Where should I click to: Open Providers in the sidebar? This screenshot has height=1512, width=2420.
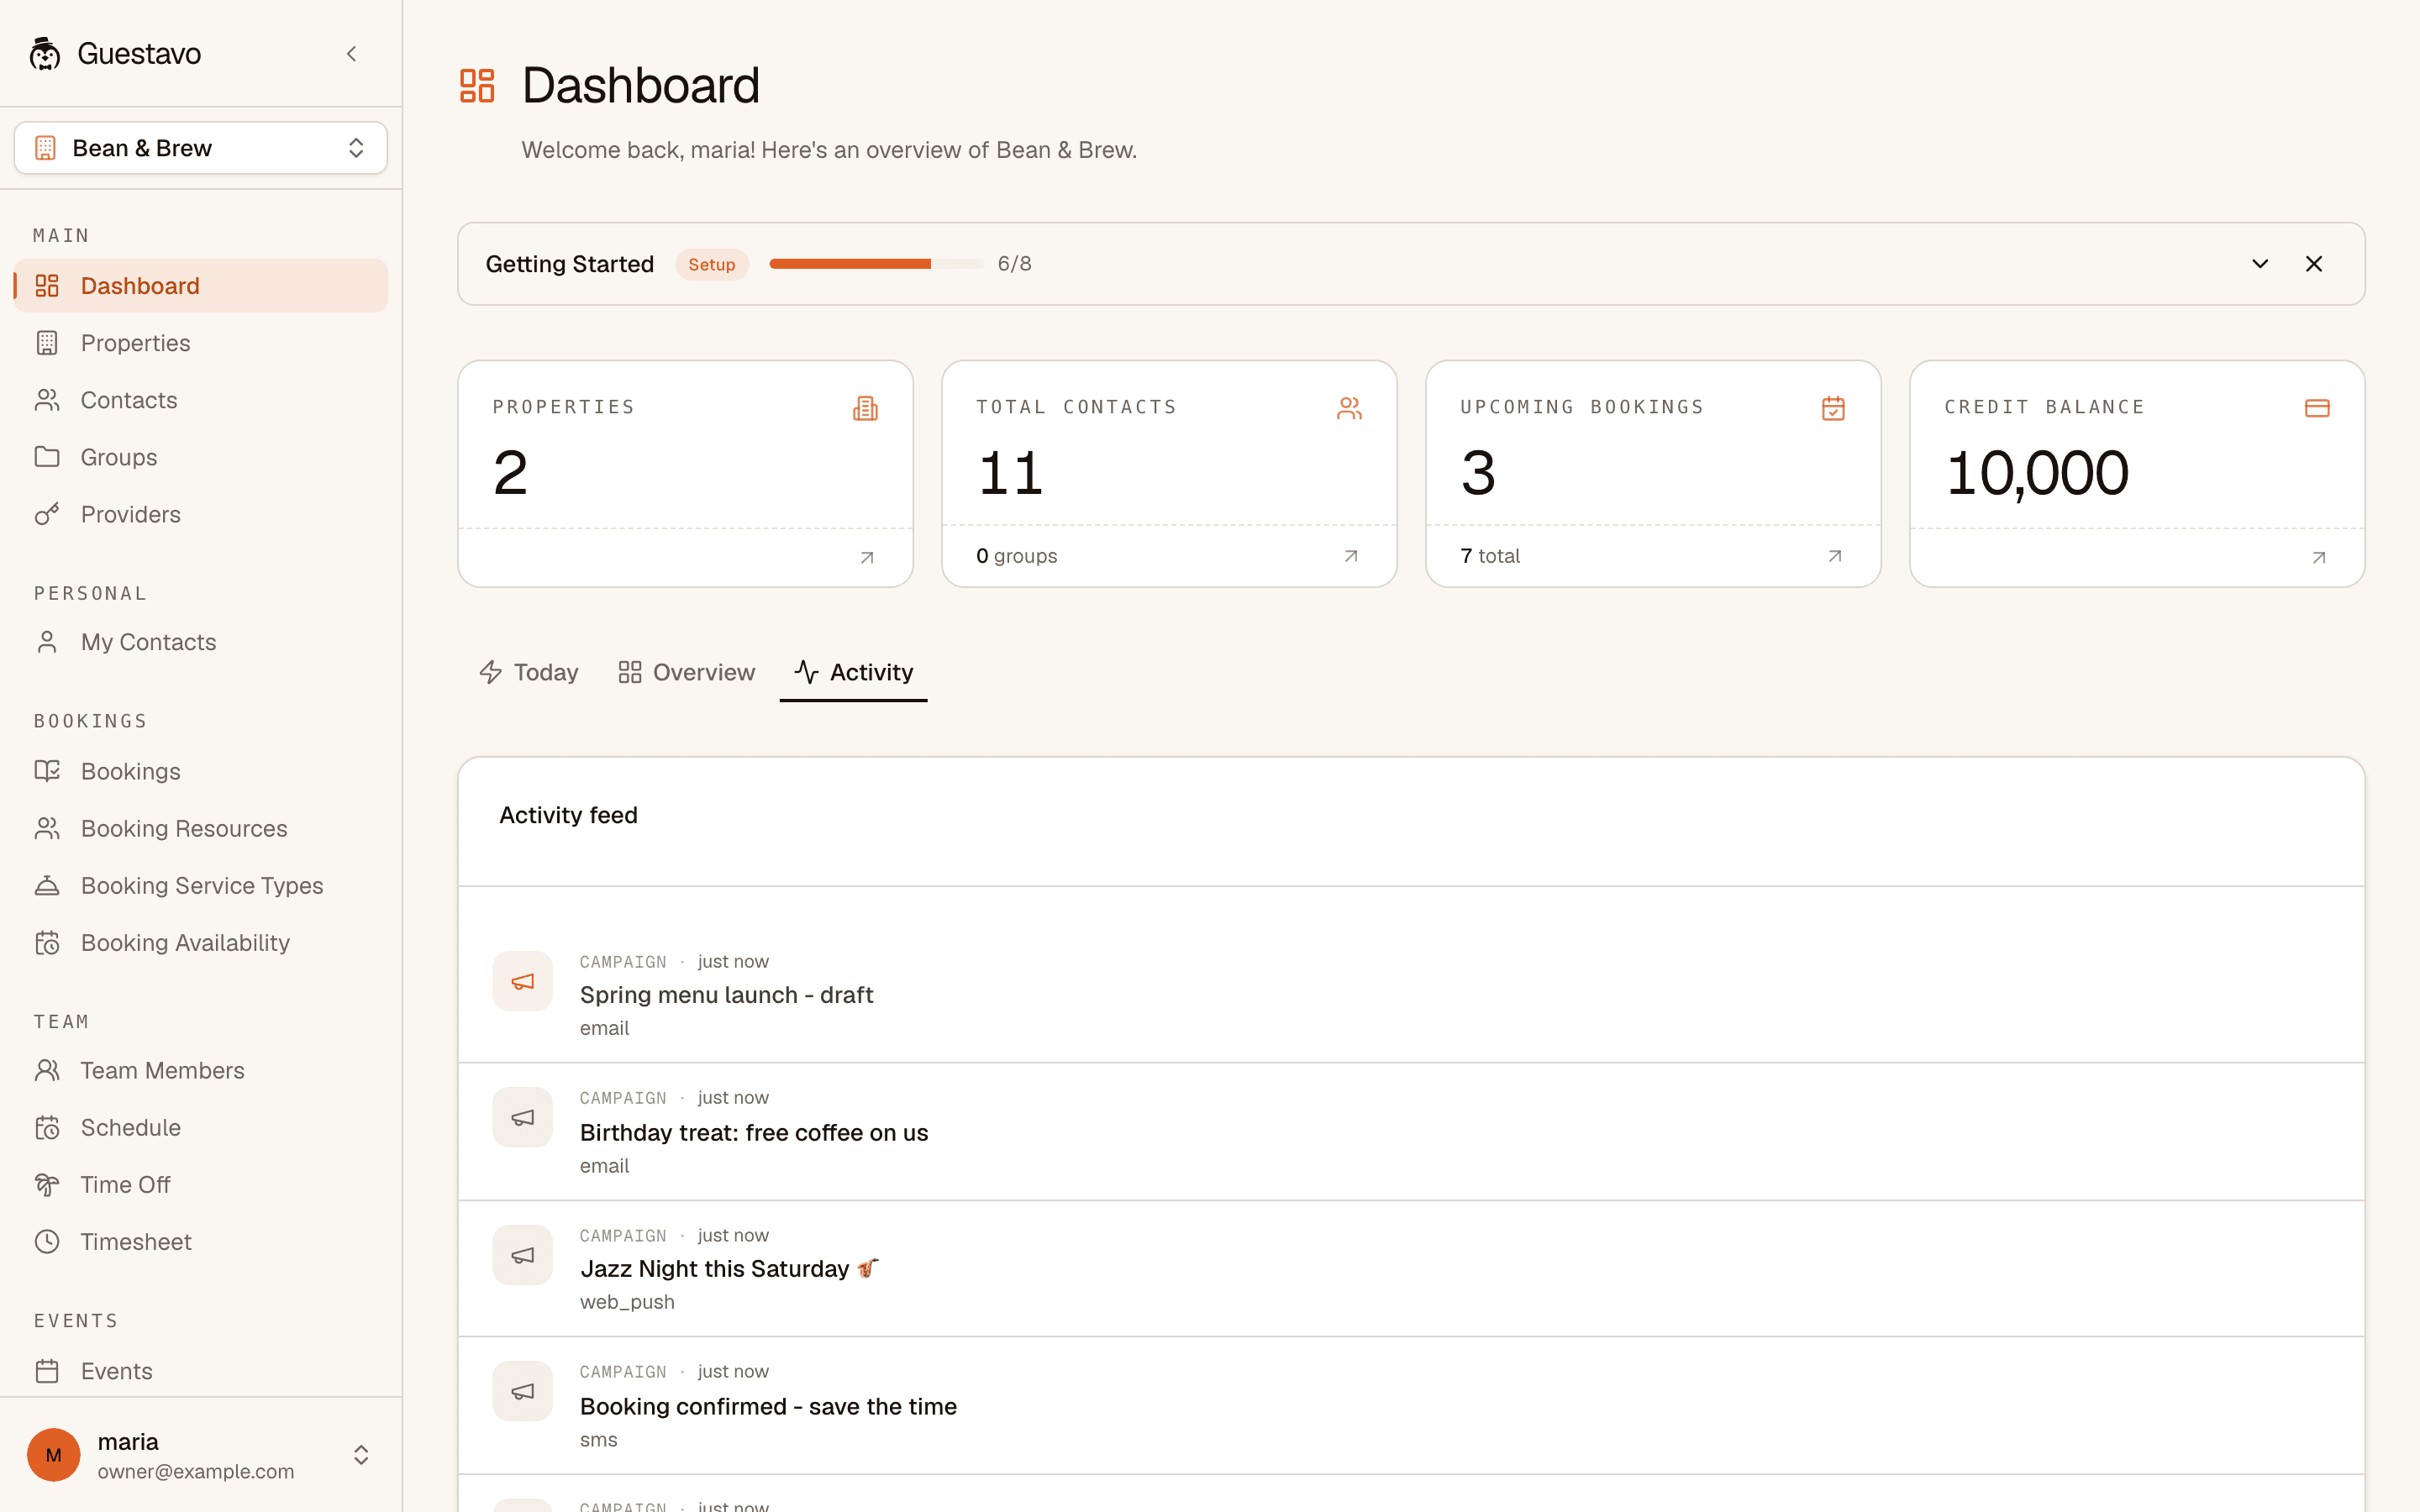coord(201,514)
